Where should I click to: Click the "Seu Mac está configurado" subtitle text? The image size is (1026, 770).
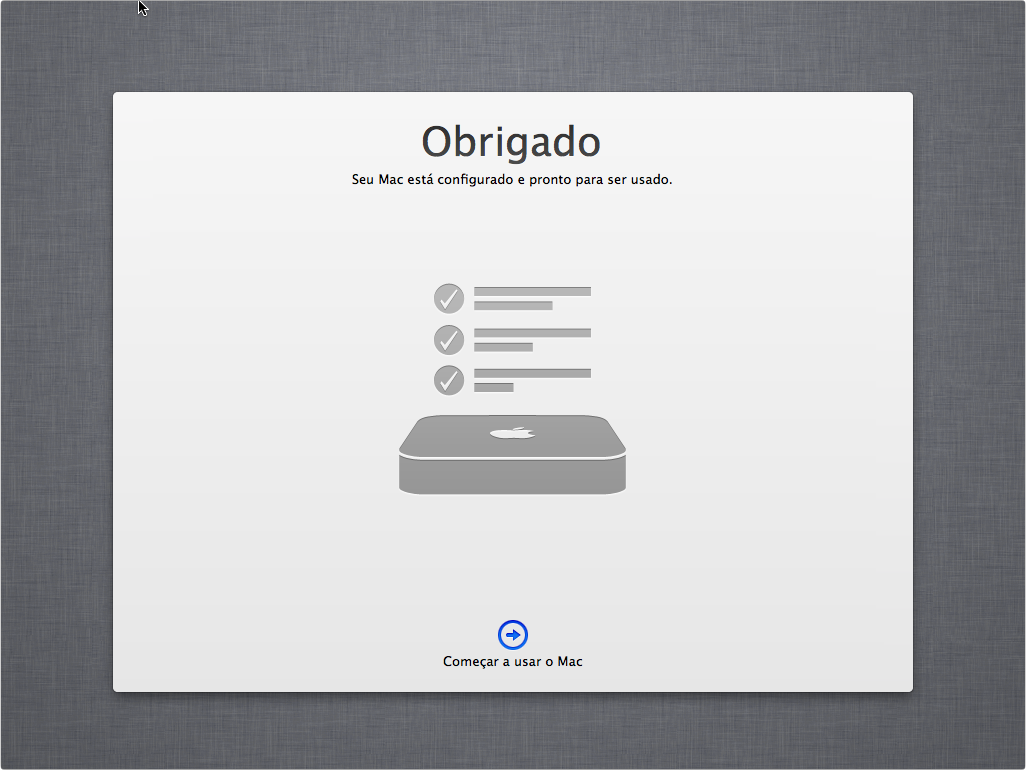(512, 180)
